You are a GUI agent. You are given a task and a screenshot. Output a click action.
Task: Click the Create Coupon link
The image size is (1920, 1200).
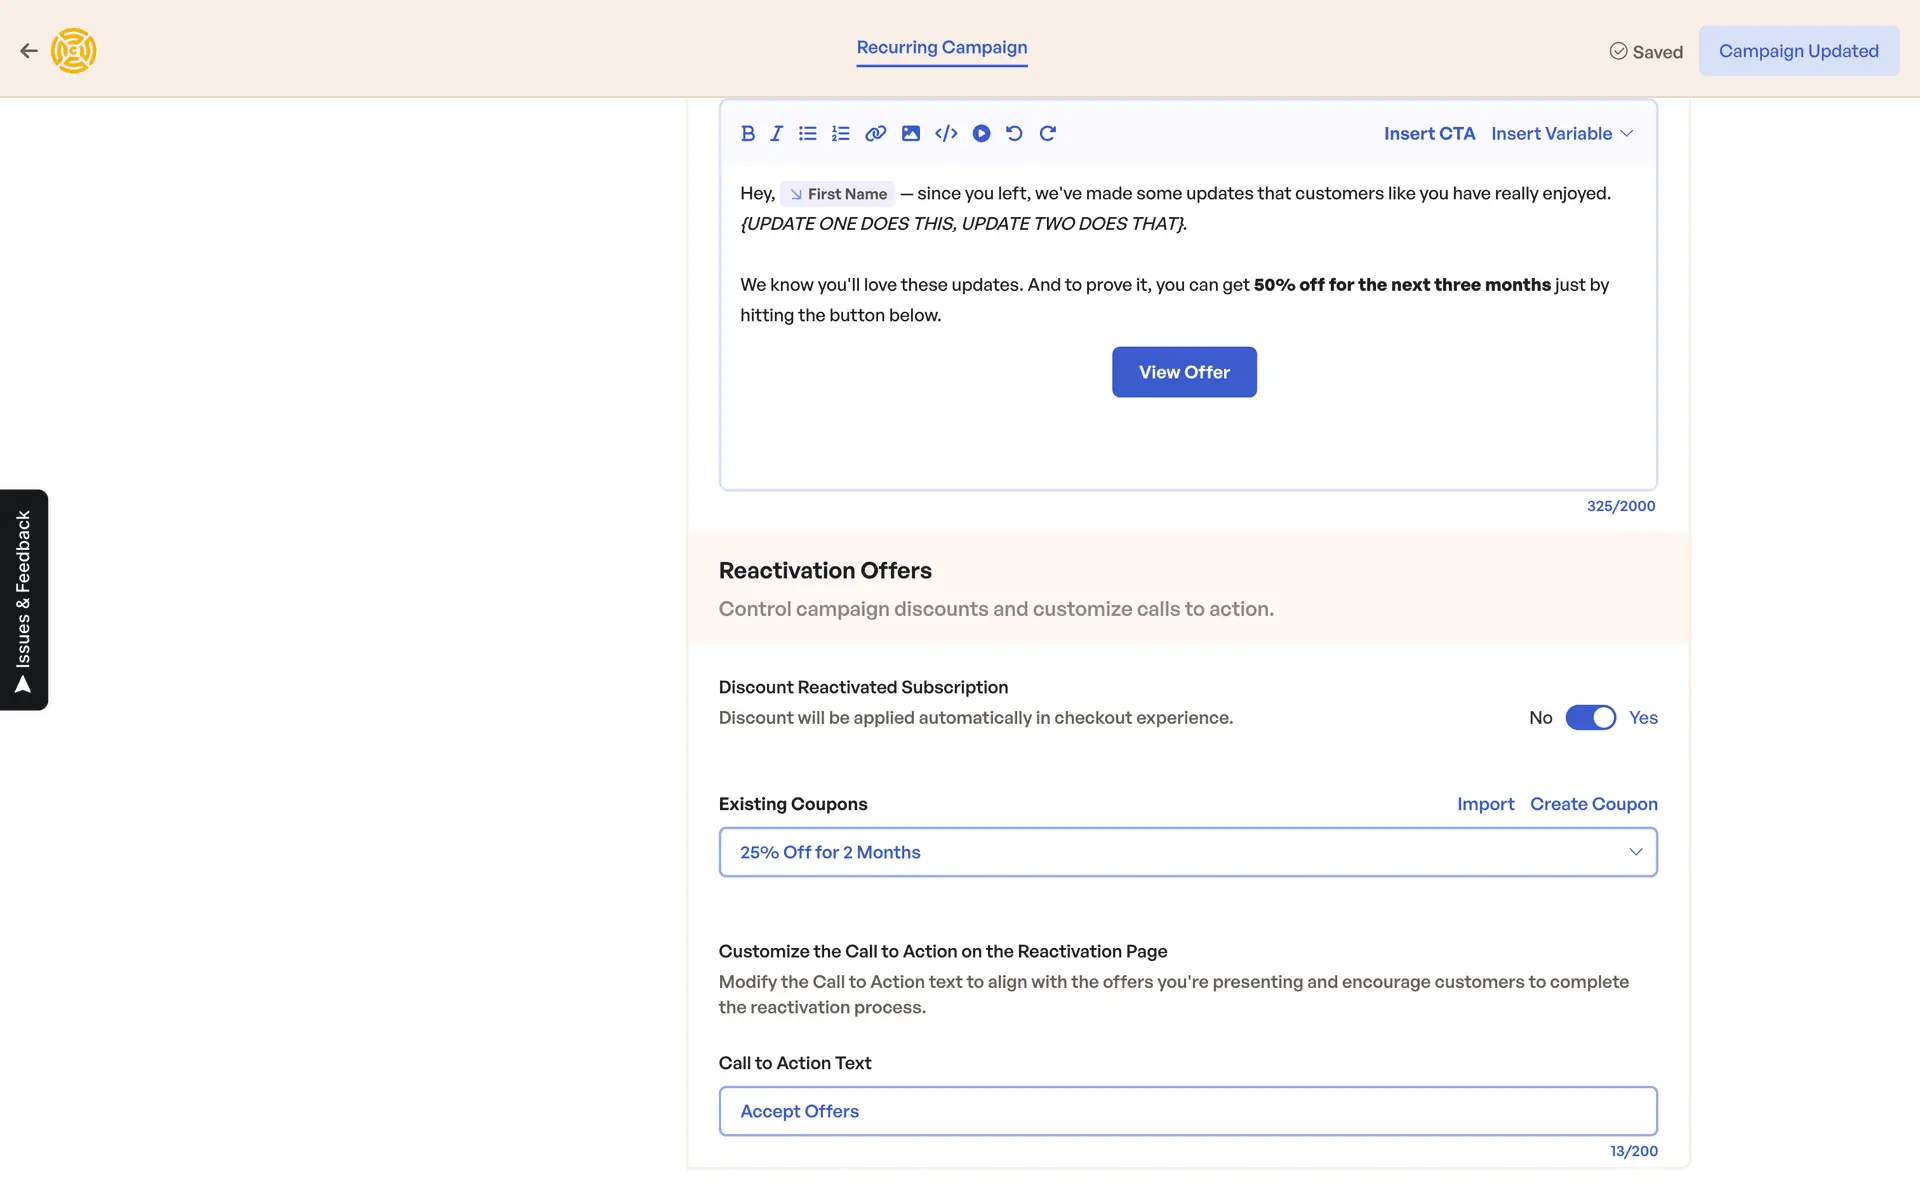tap(1593, 804)
